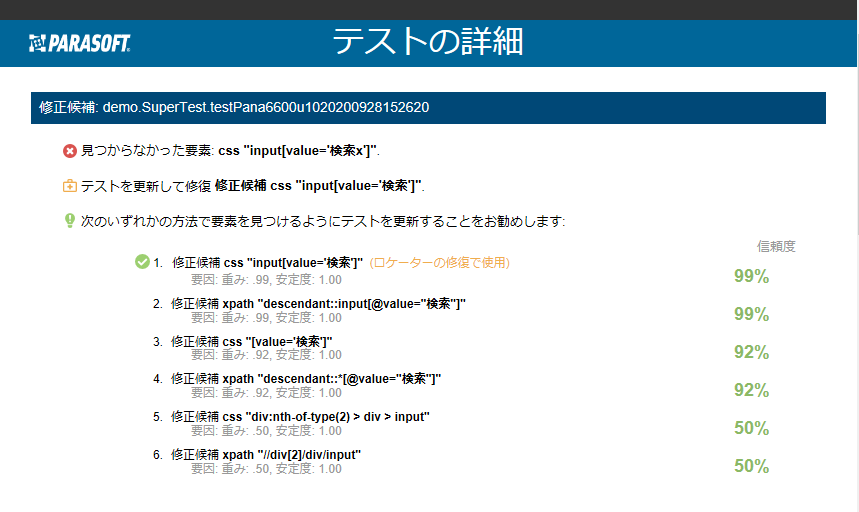Click the factor line 重み: .99 under candidate 1

266,280
